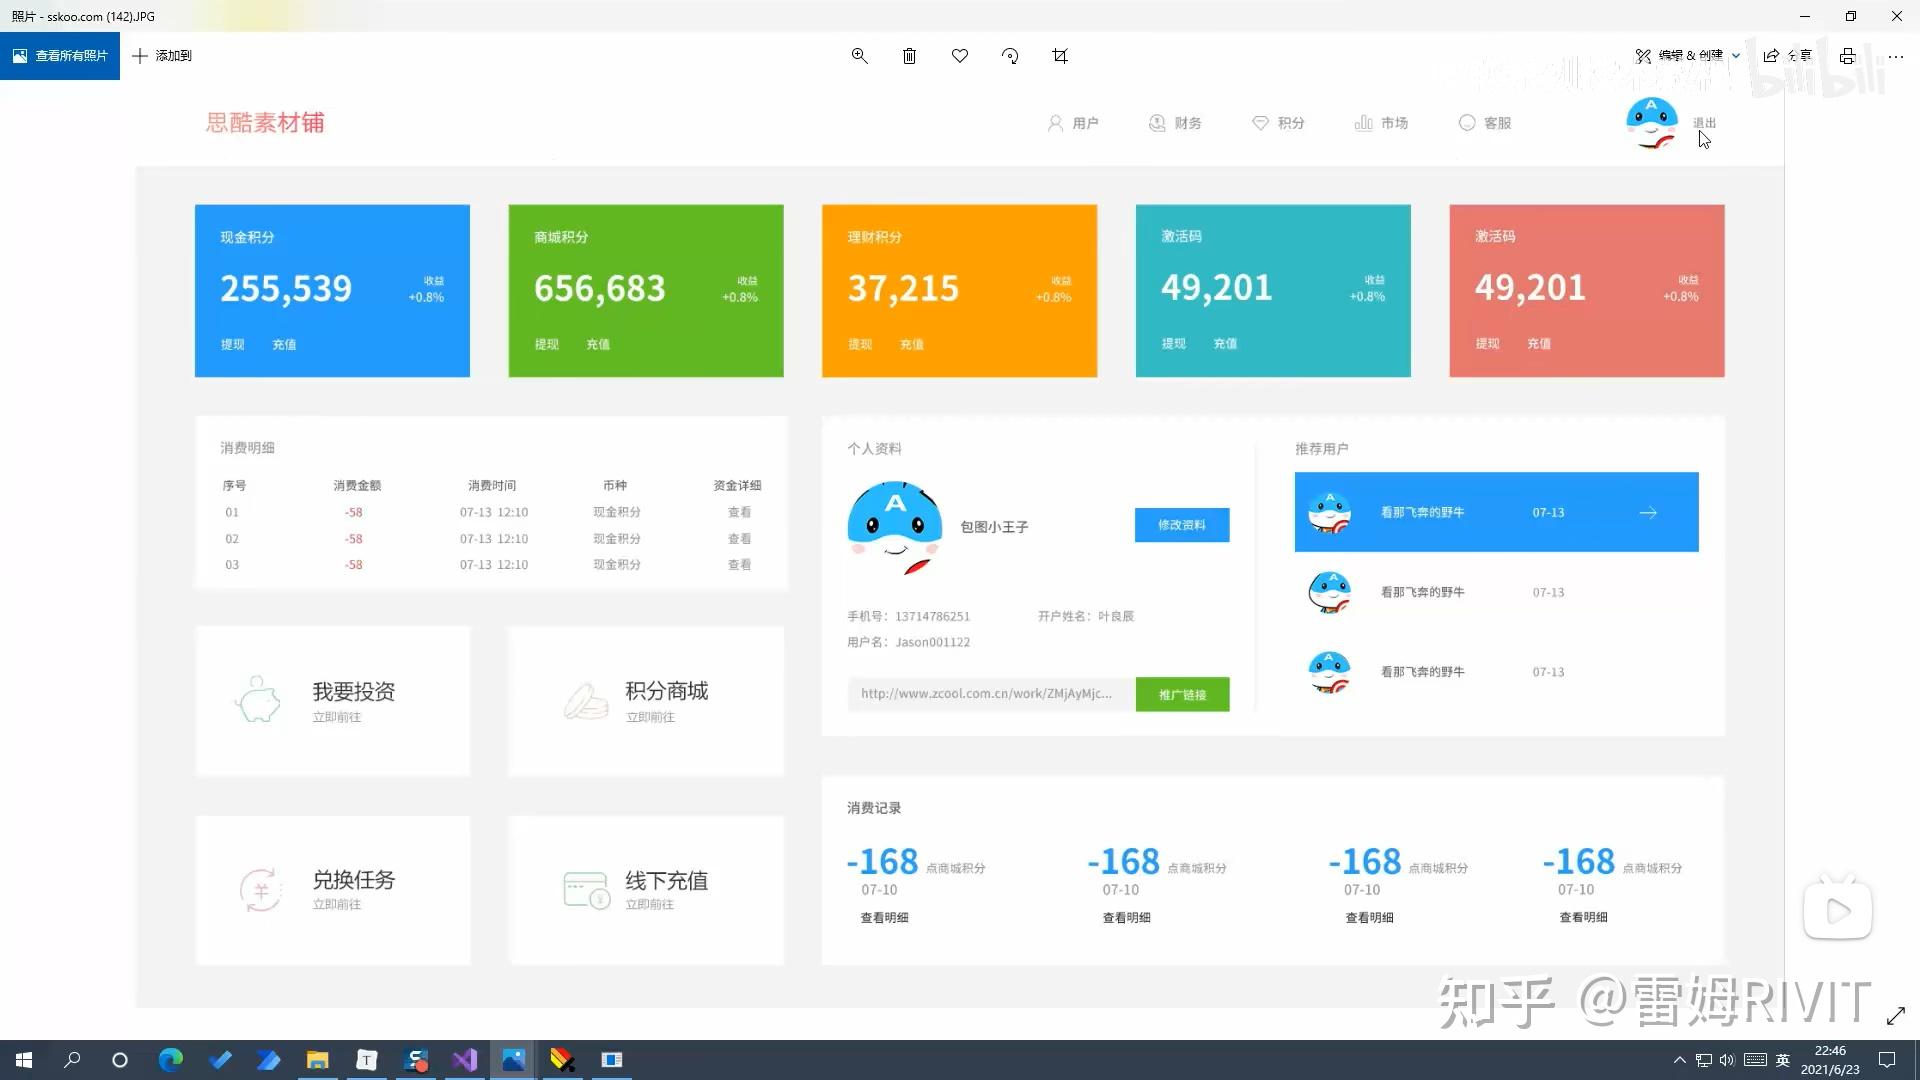Viewport: 1920px width, 1080px height.
Task: Click See all photos button
Action: [x=60, y=56]
